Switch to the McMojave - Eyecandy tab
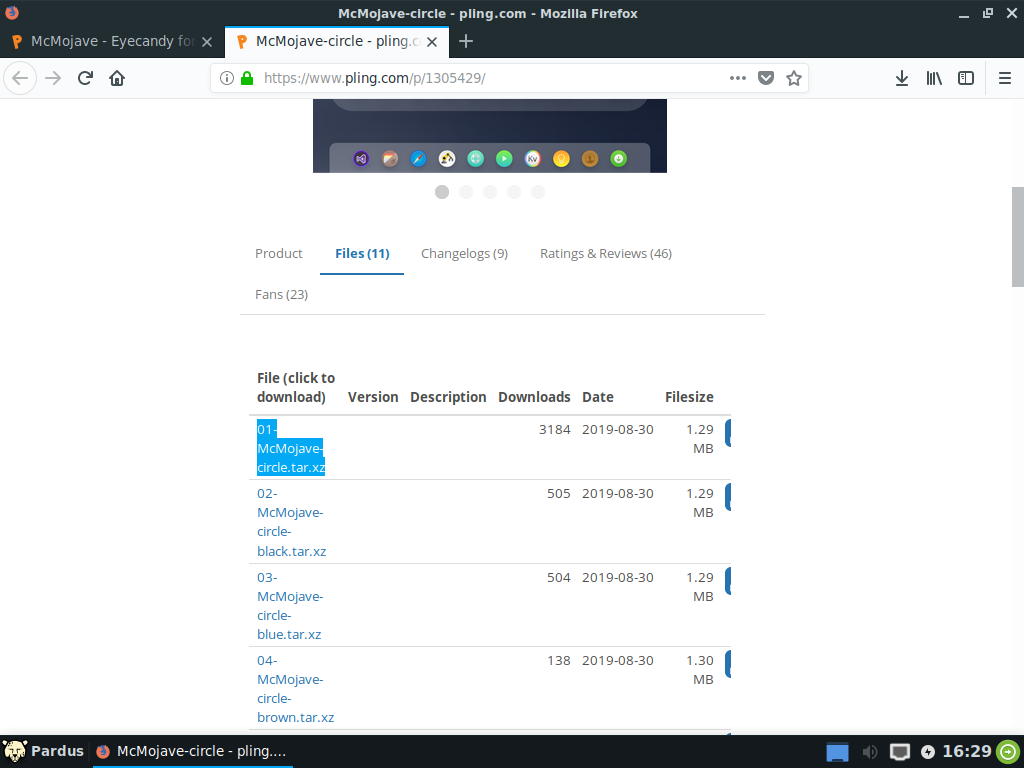The width and height of the screenshot is (1024, 768). [112, 42]
